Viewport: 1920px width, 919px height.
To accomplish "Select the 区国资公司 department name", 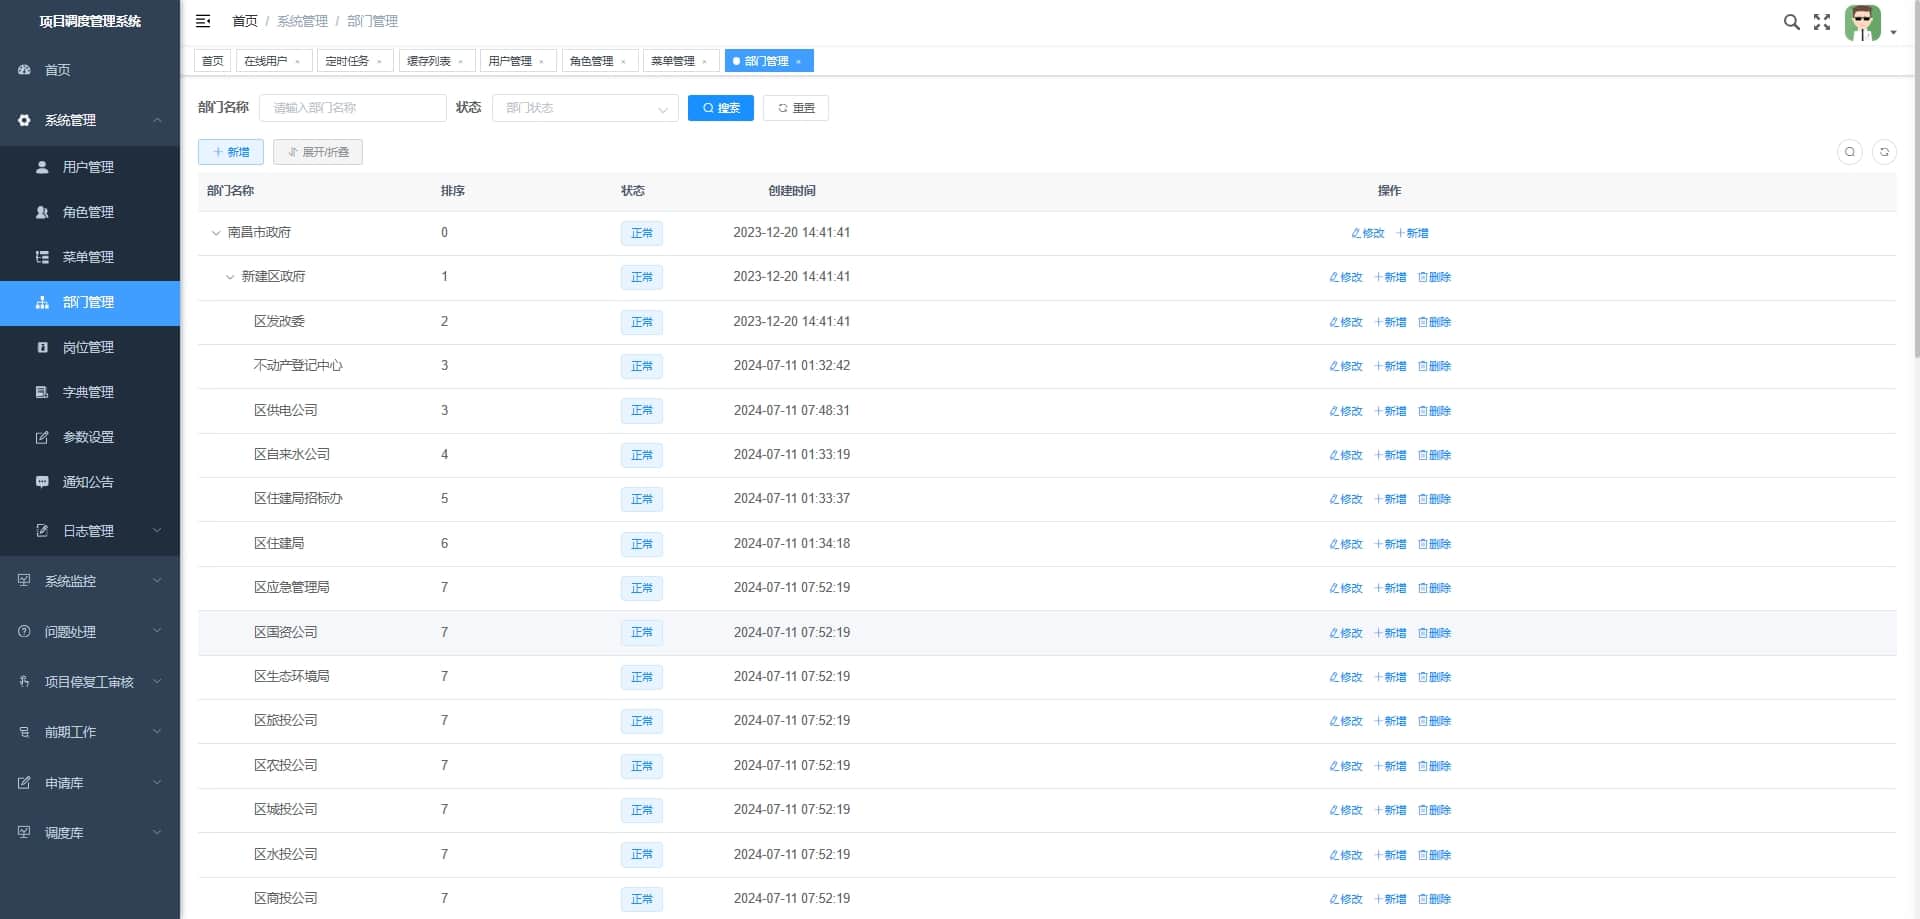I will (285, 632).
